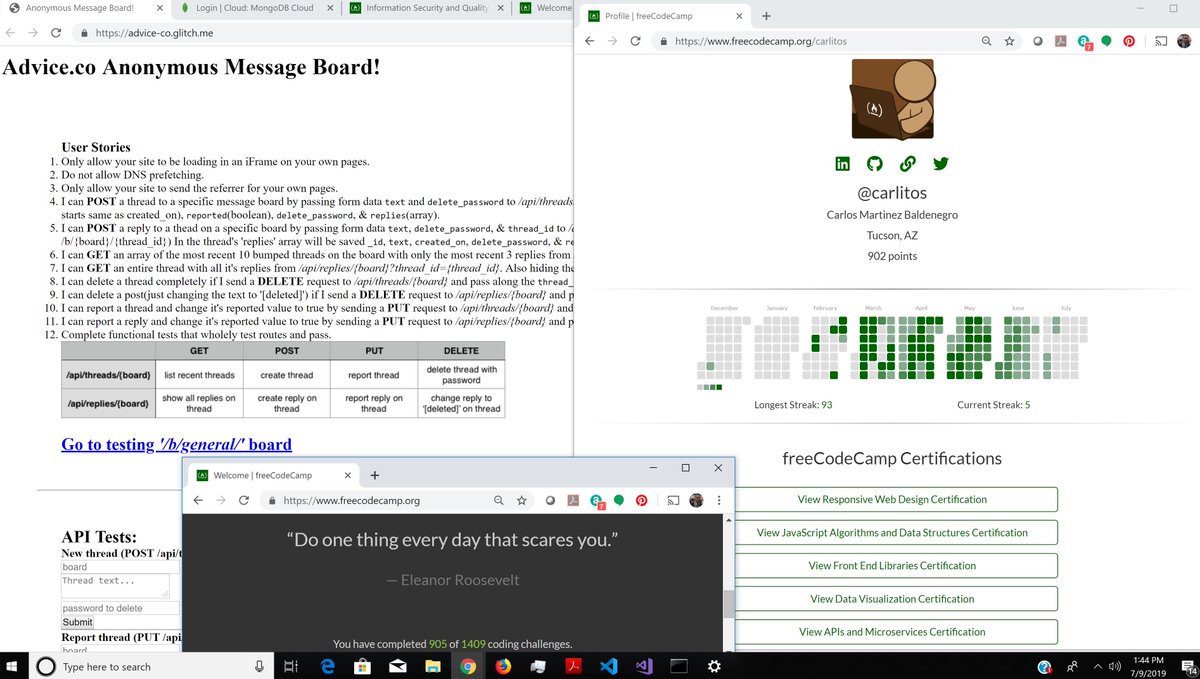Reload the Profile freeCodeCamp window page
Viewport: 1200px width, 679px height.
(635, 41)
